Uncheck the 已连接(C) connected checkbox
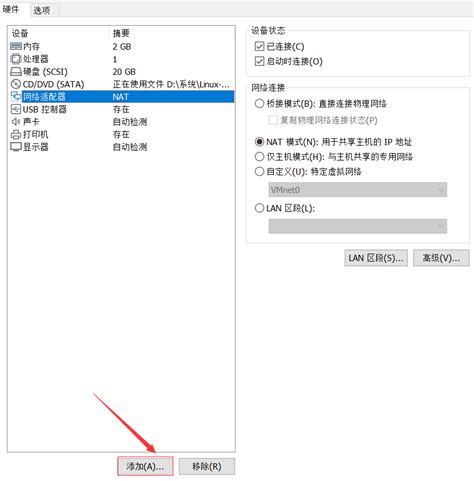Viewport: 474px width, 481px height. 259,46
